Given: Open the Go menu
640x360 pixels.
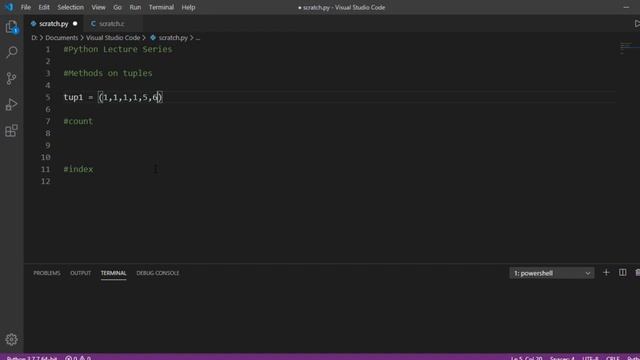Looking at the screenshot, I should click(117, 7).
